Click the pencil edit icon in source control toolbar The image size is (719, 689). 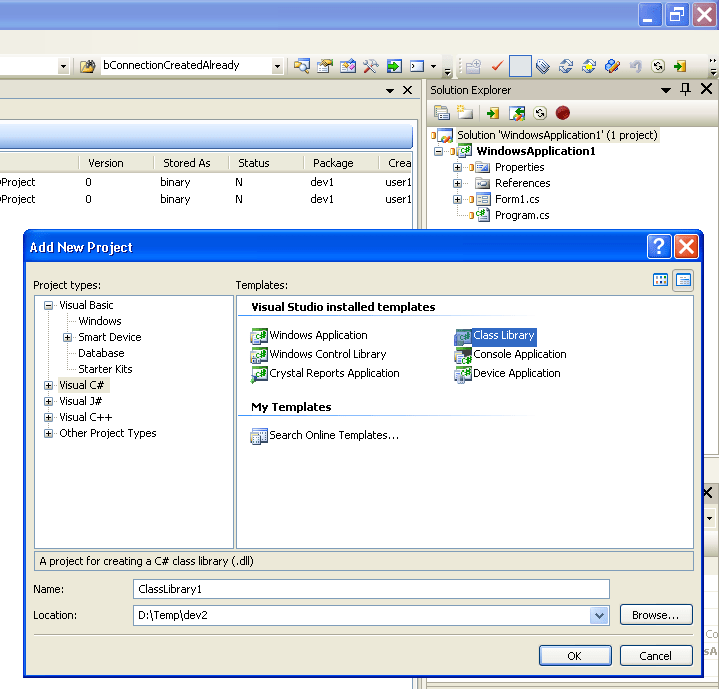(x=612, y=66)
